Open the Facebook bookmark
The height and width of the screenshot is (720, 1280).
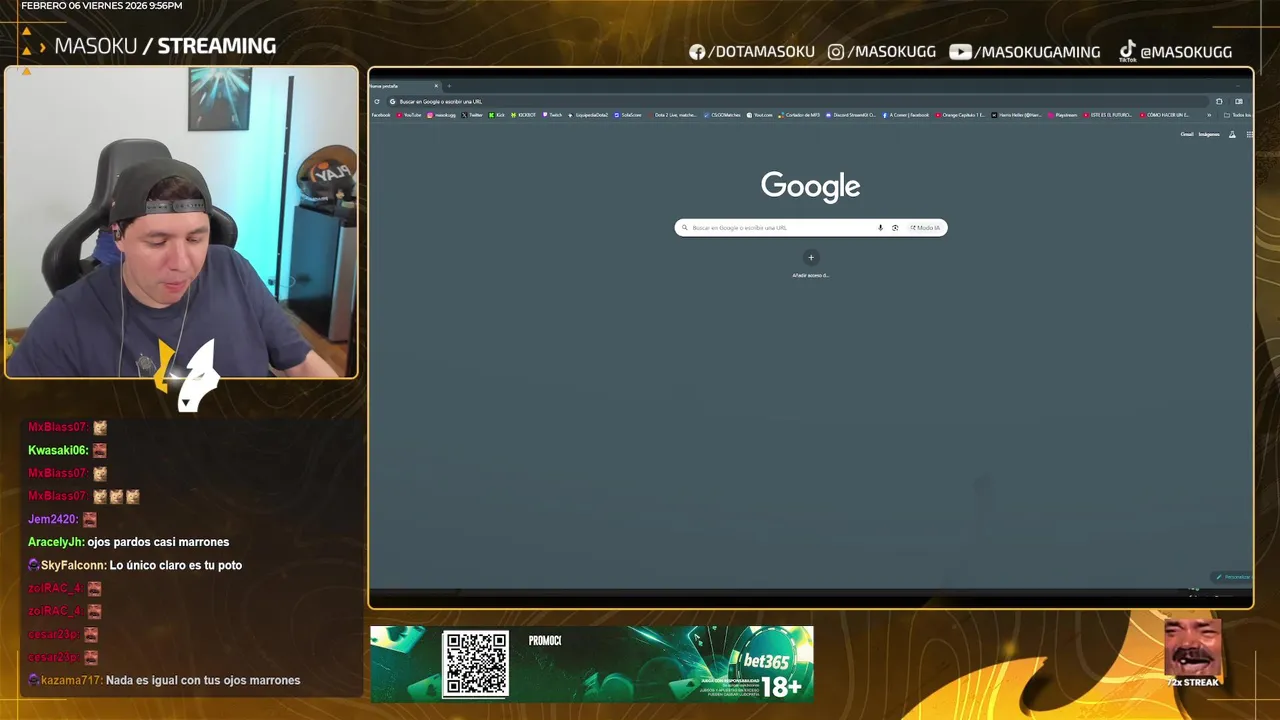[381, 115]
